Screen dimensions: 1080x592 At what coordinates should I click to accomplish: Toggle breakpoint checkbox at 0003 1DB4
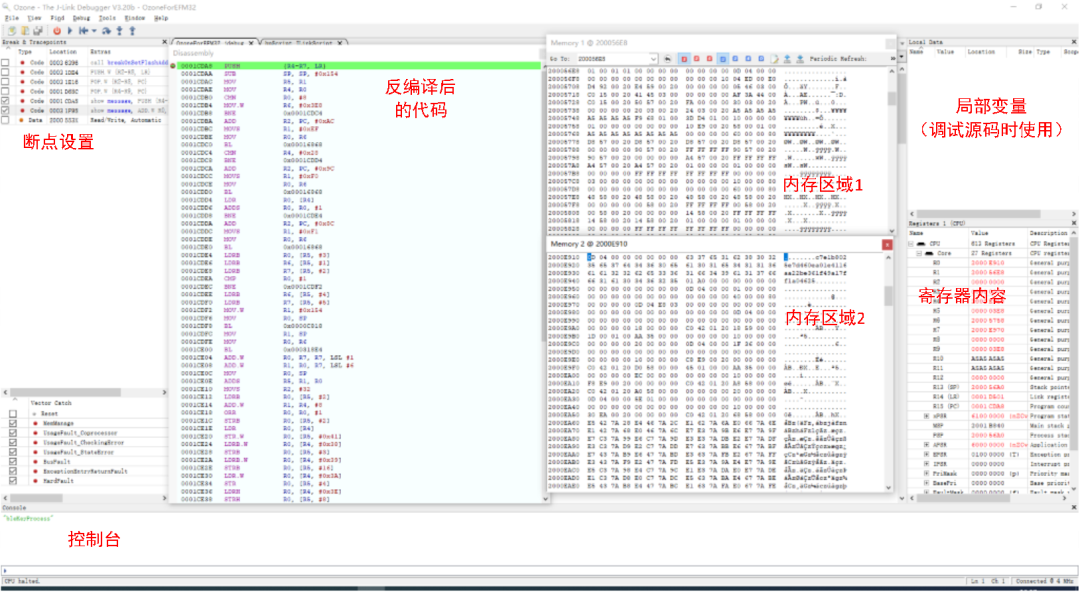coord(6,72)
